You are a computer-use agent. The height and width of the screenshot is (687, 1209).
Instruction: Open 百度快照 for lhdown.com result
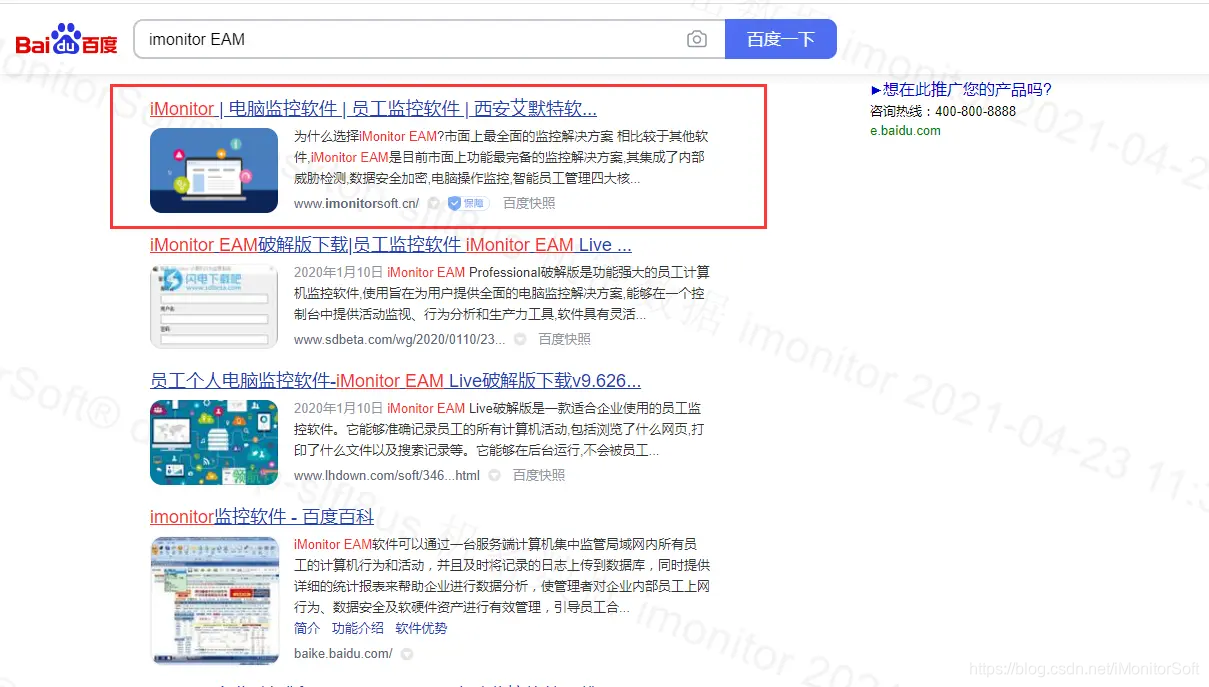coord(539,475)
